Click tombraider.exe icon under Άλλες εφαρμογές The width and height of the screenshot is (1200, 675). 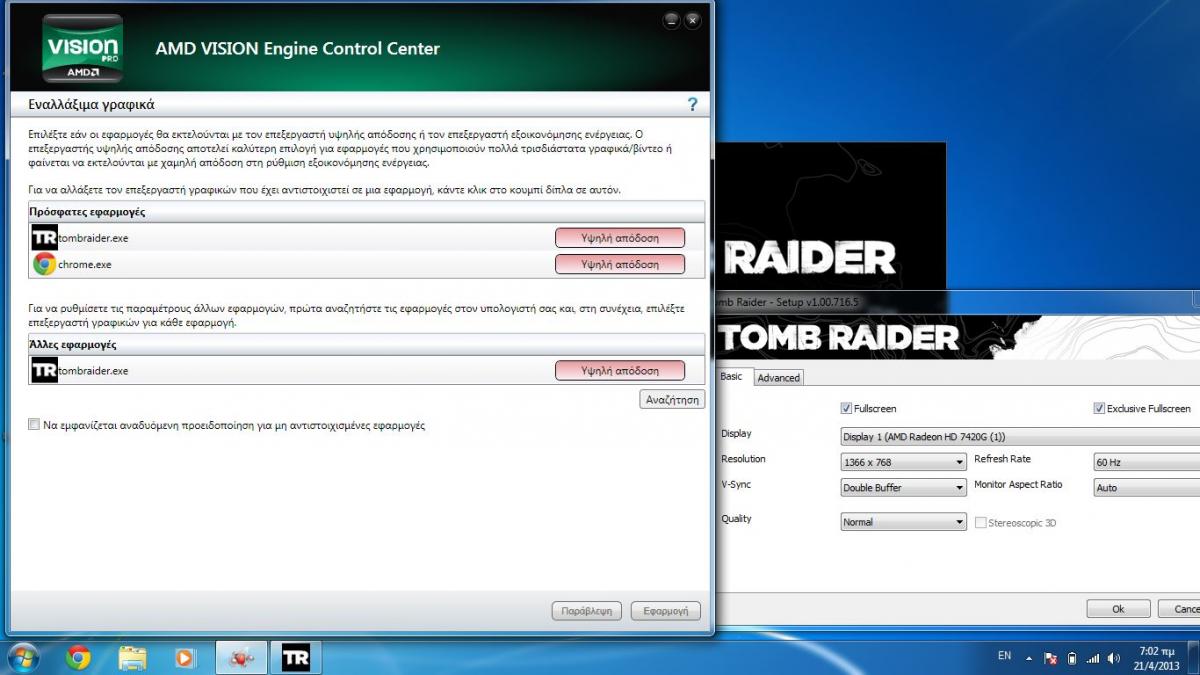tap(44, 370)
